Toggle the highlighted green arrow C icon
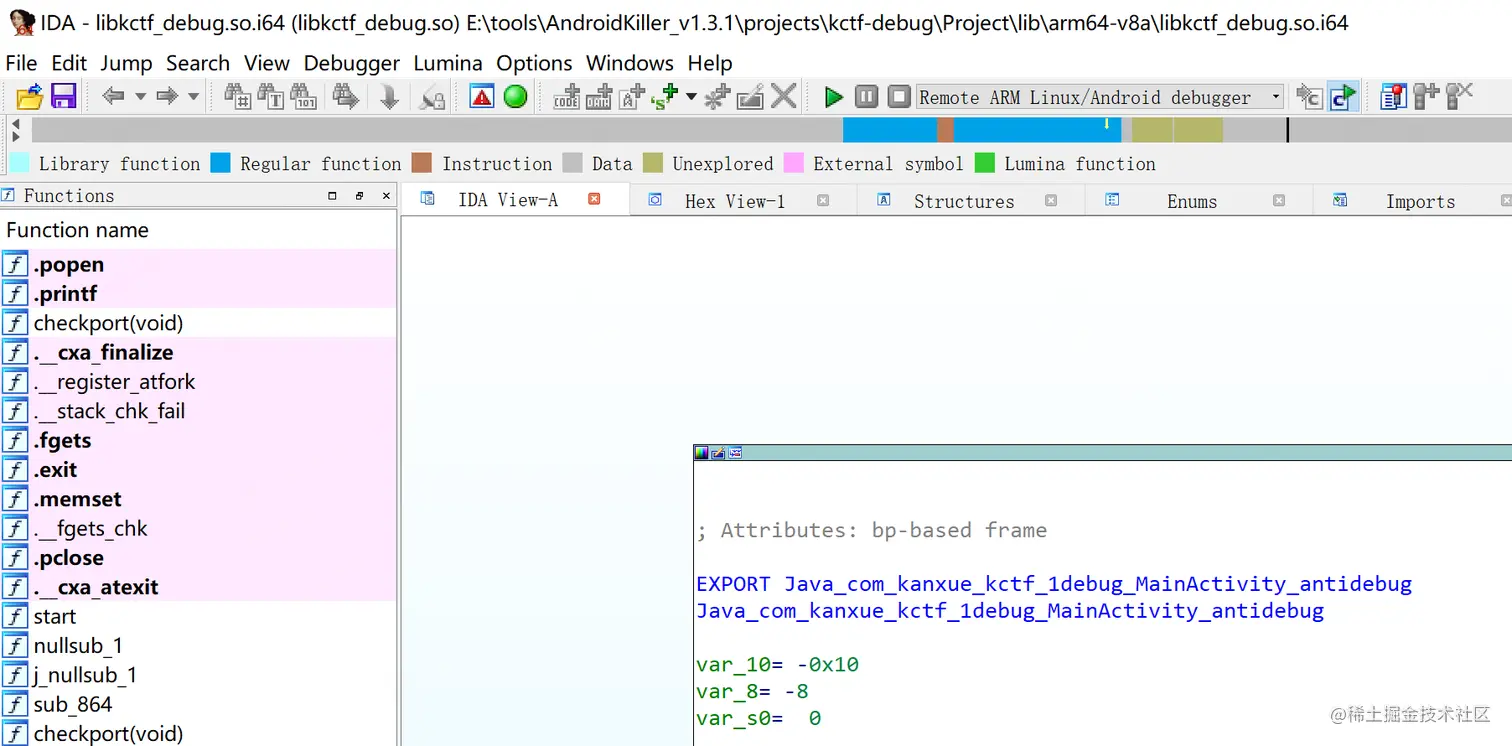This screenshot has width=1512, height=746. (x=1343, y=97)
